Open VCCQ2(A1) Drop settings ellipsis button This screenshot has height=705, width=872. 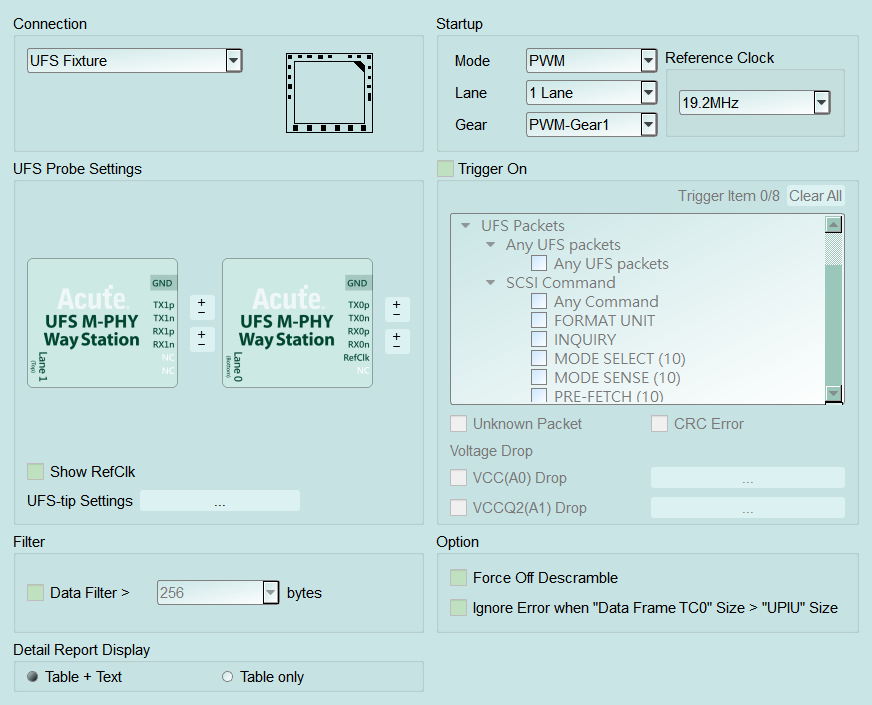(x=747, y=508)
